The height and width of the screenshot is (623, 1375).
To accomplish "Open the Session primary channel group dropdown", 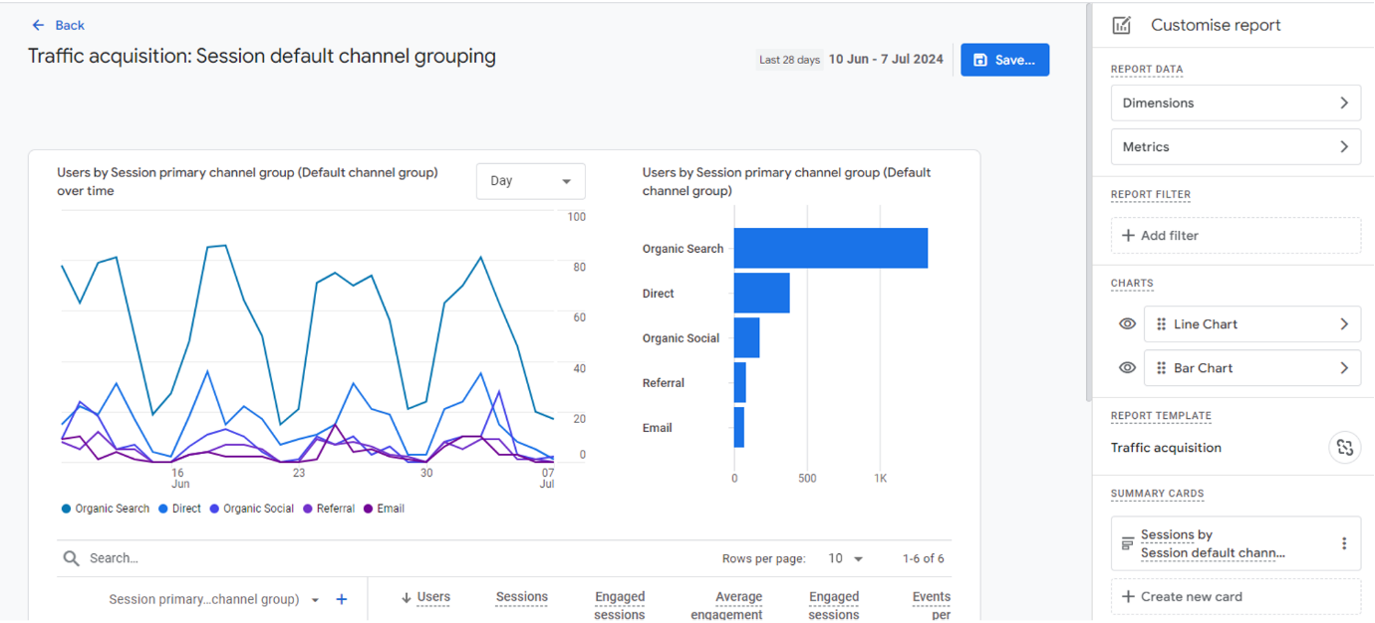I will 214,600.
